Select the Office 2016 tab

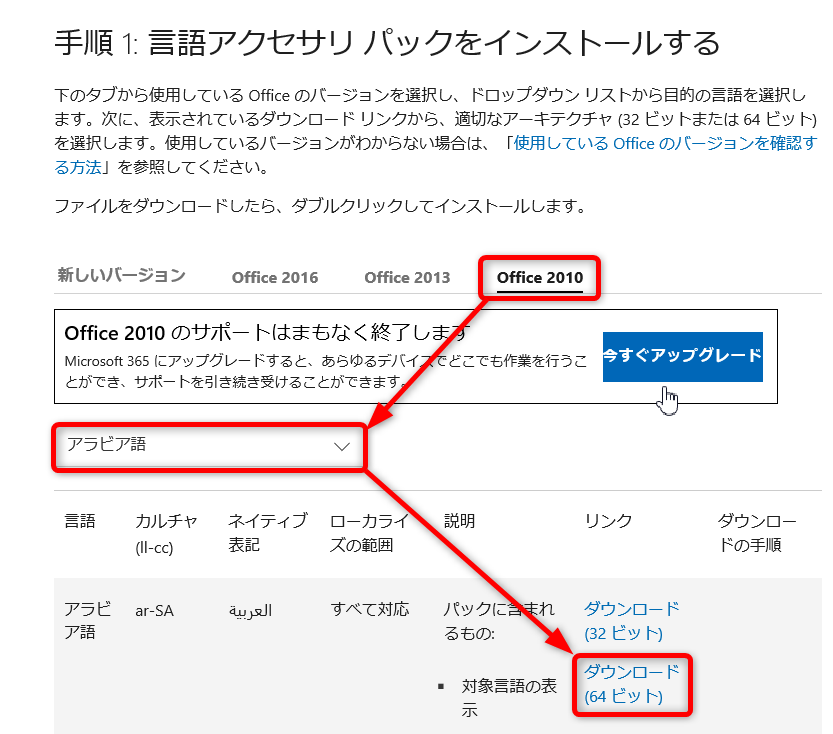click(x=275, y=278)
